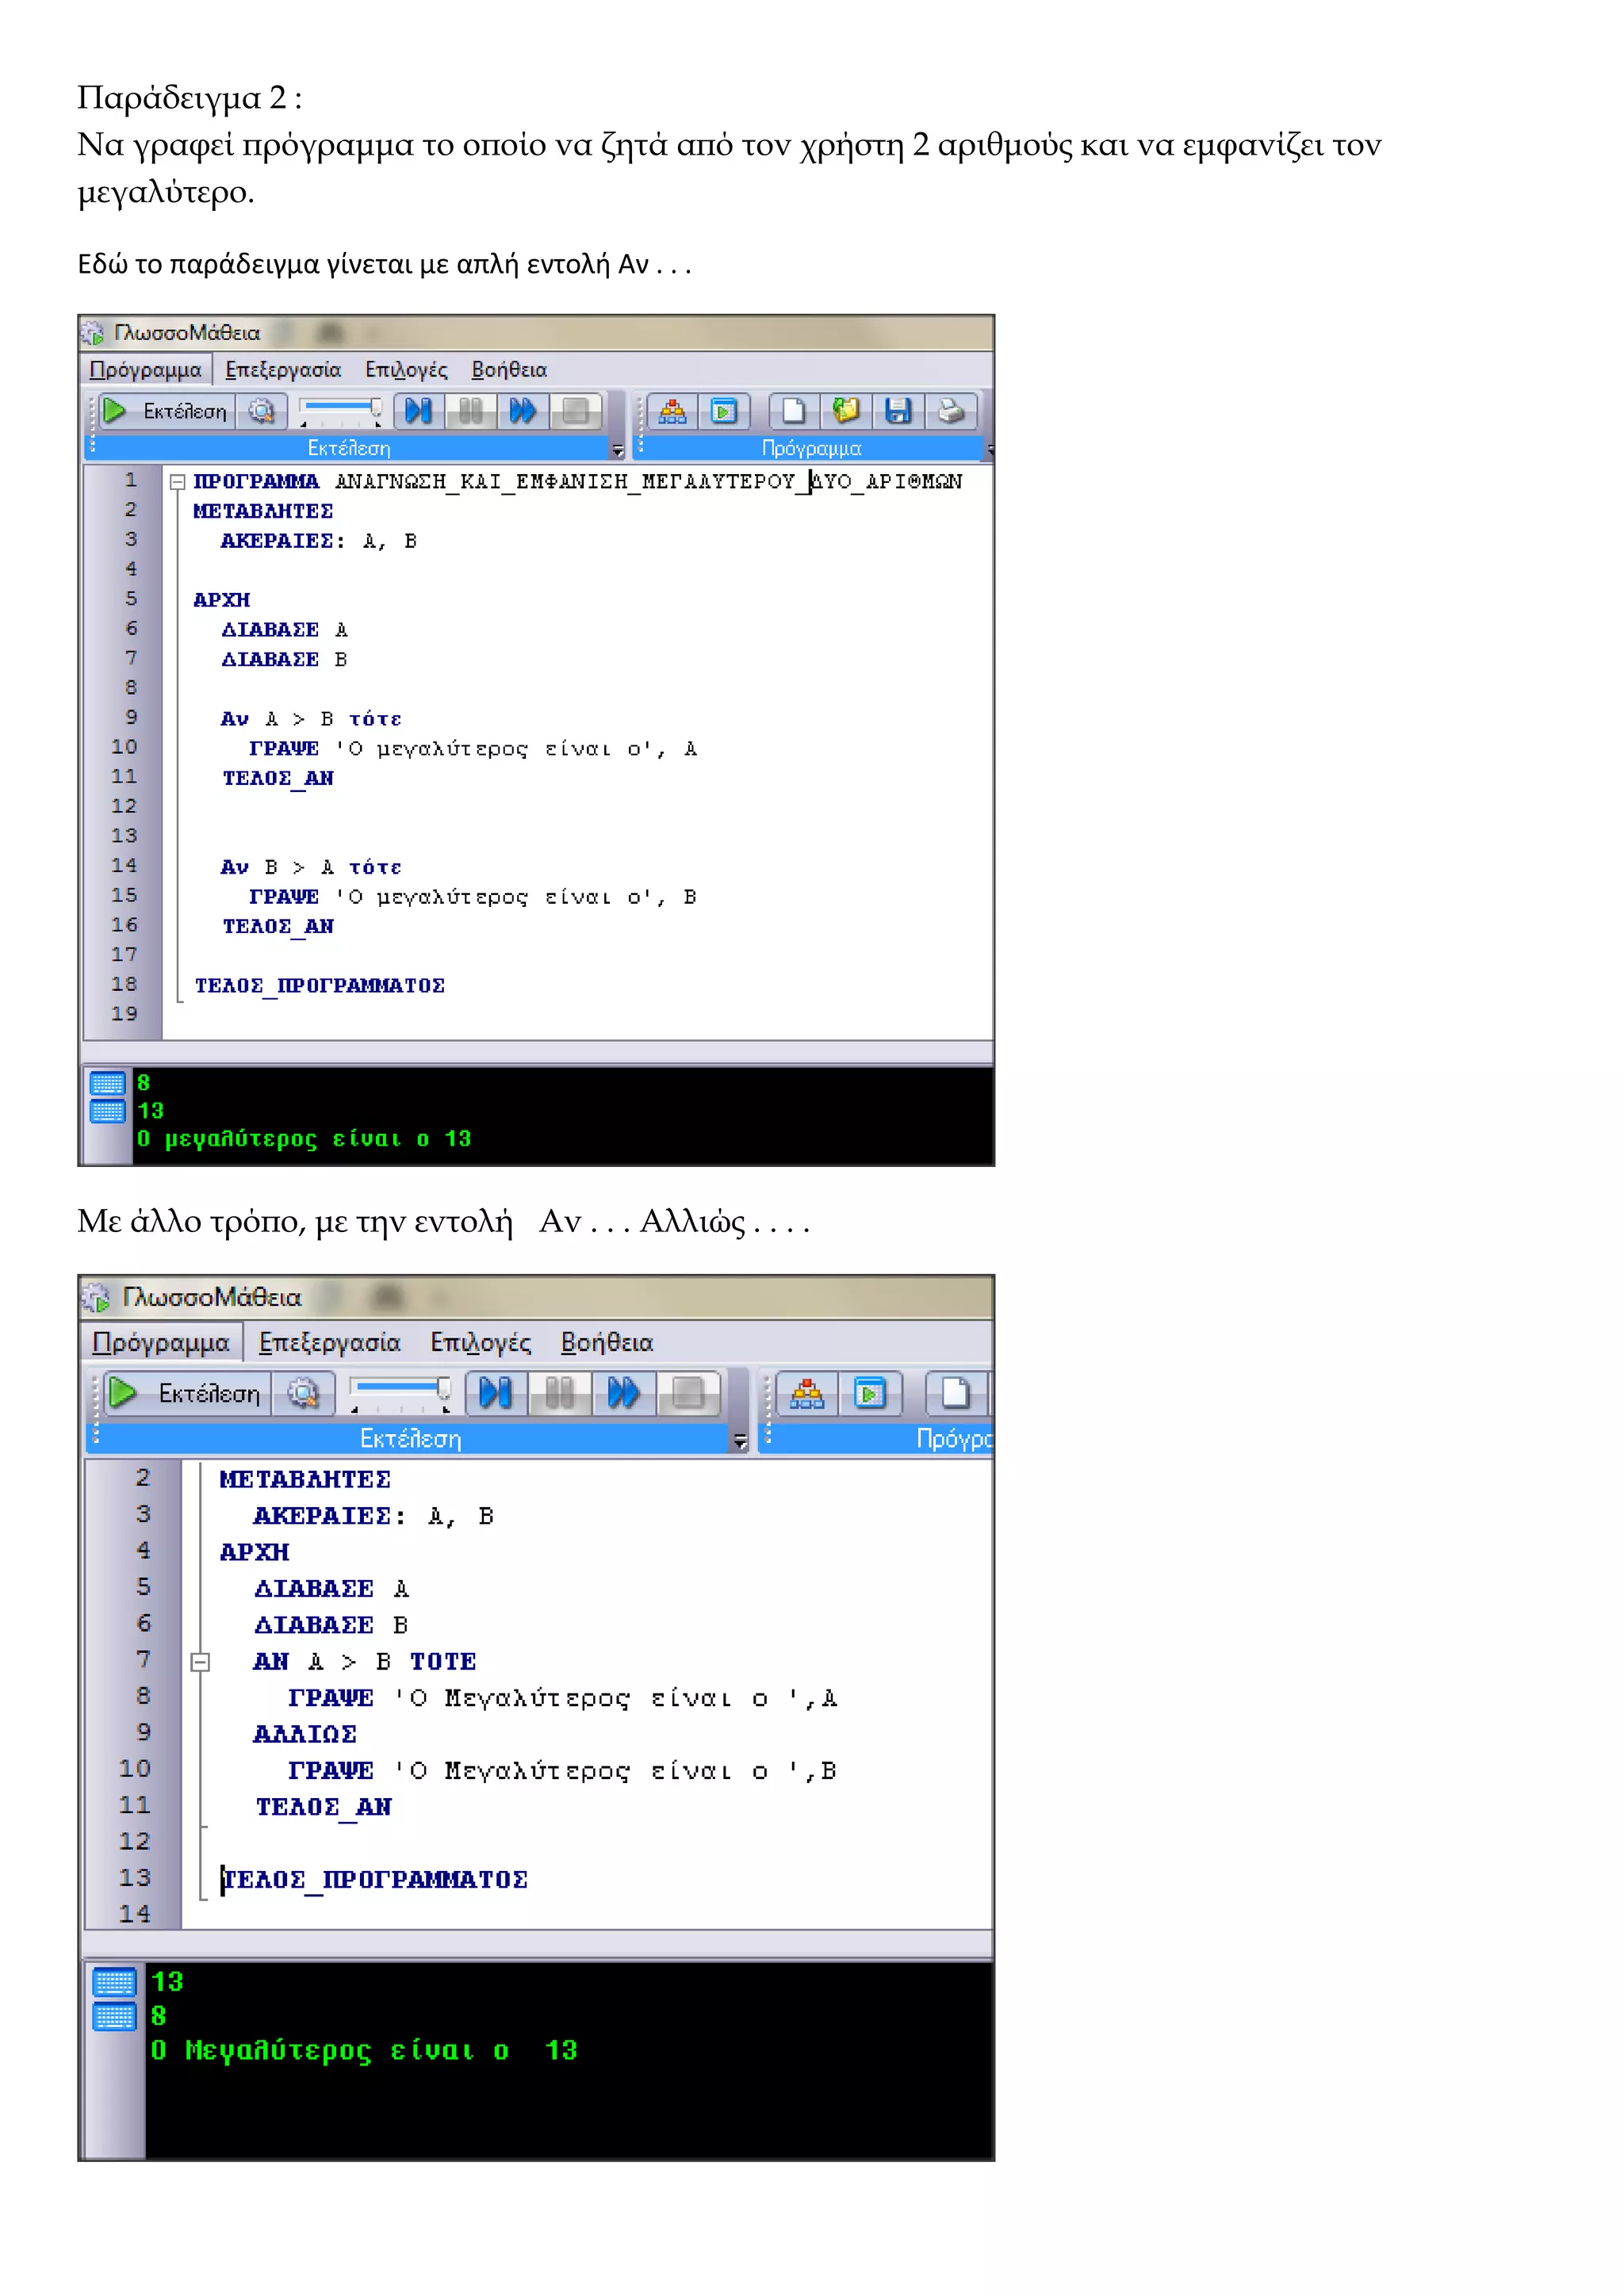Click the new blank document icon in upper toolbar
Screen dimensions: 1624x2296
(x=793, y=411)
